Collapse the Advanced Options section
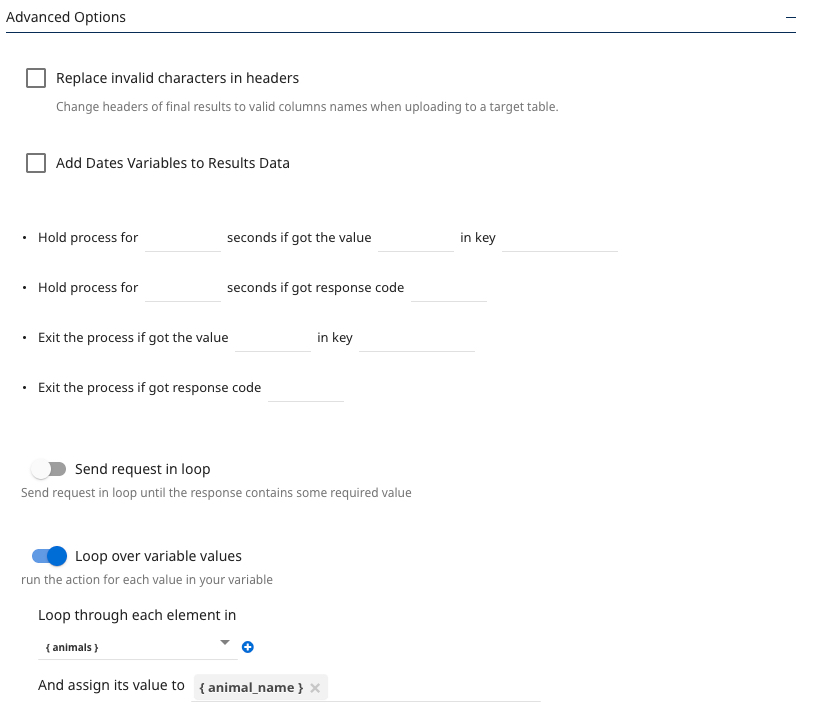The image size is (817, 714). point(790,18)
